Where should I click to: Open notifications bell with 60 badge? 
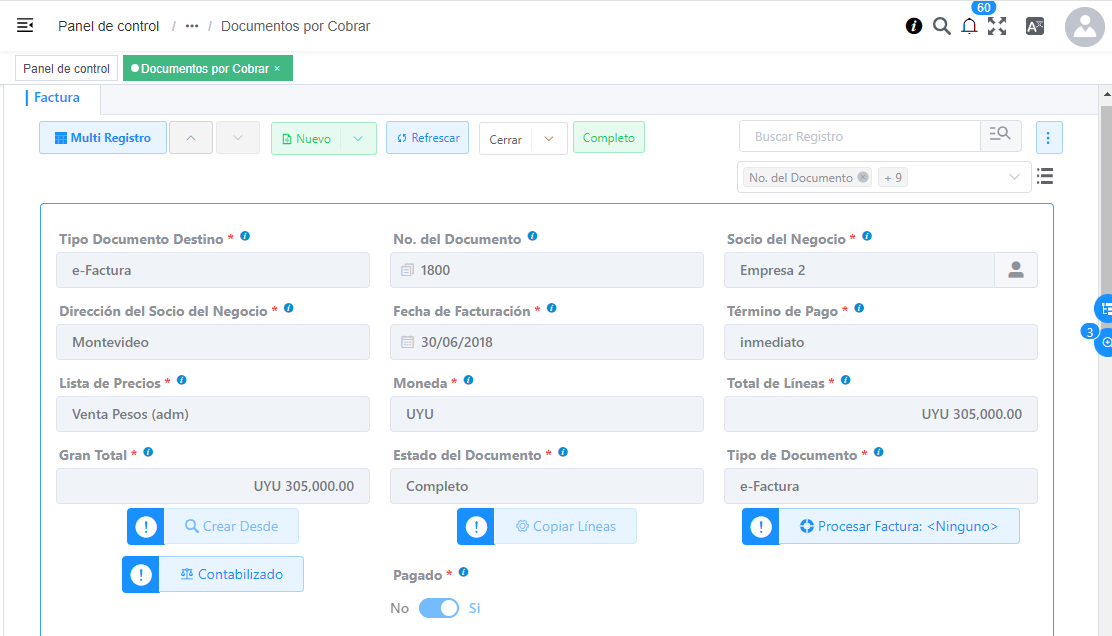point(969,27)
